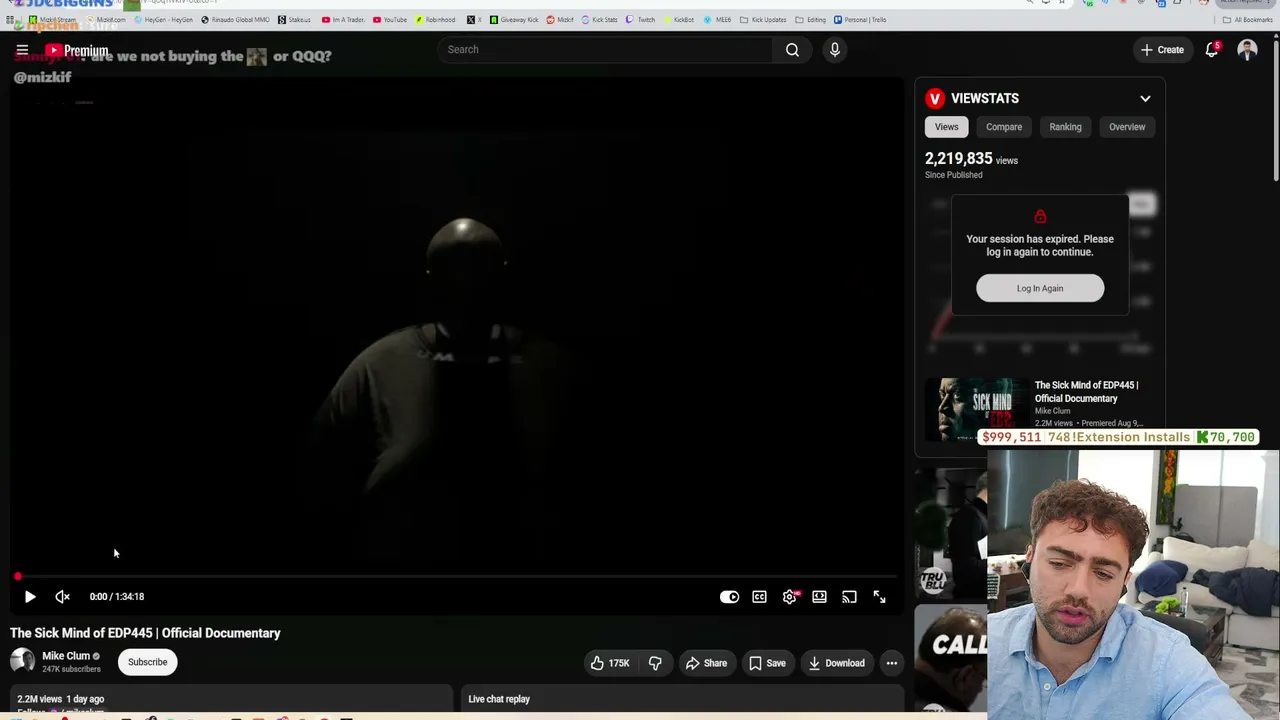1280x720 pixels.
Task: Open more actions ellipsis menu
Action: click(x=892, y=663)
